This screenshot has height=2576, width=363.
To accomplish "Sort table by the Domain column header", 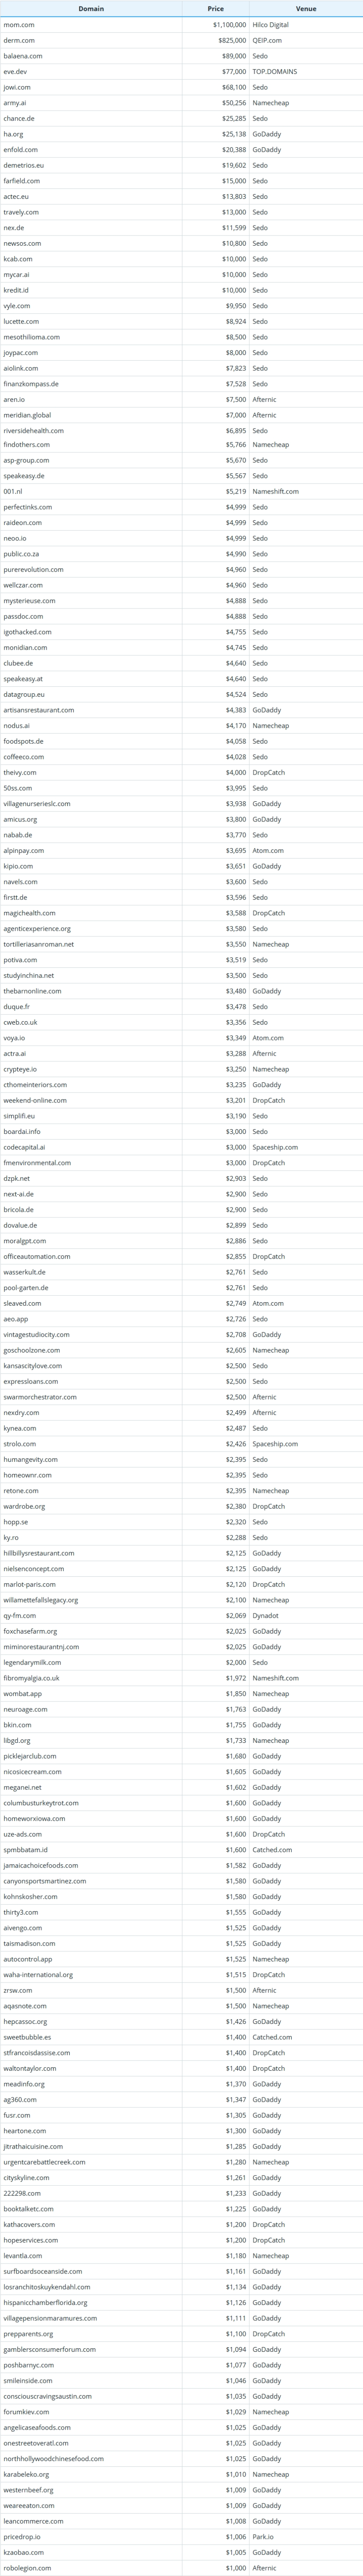I will [91, 8].
